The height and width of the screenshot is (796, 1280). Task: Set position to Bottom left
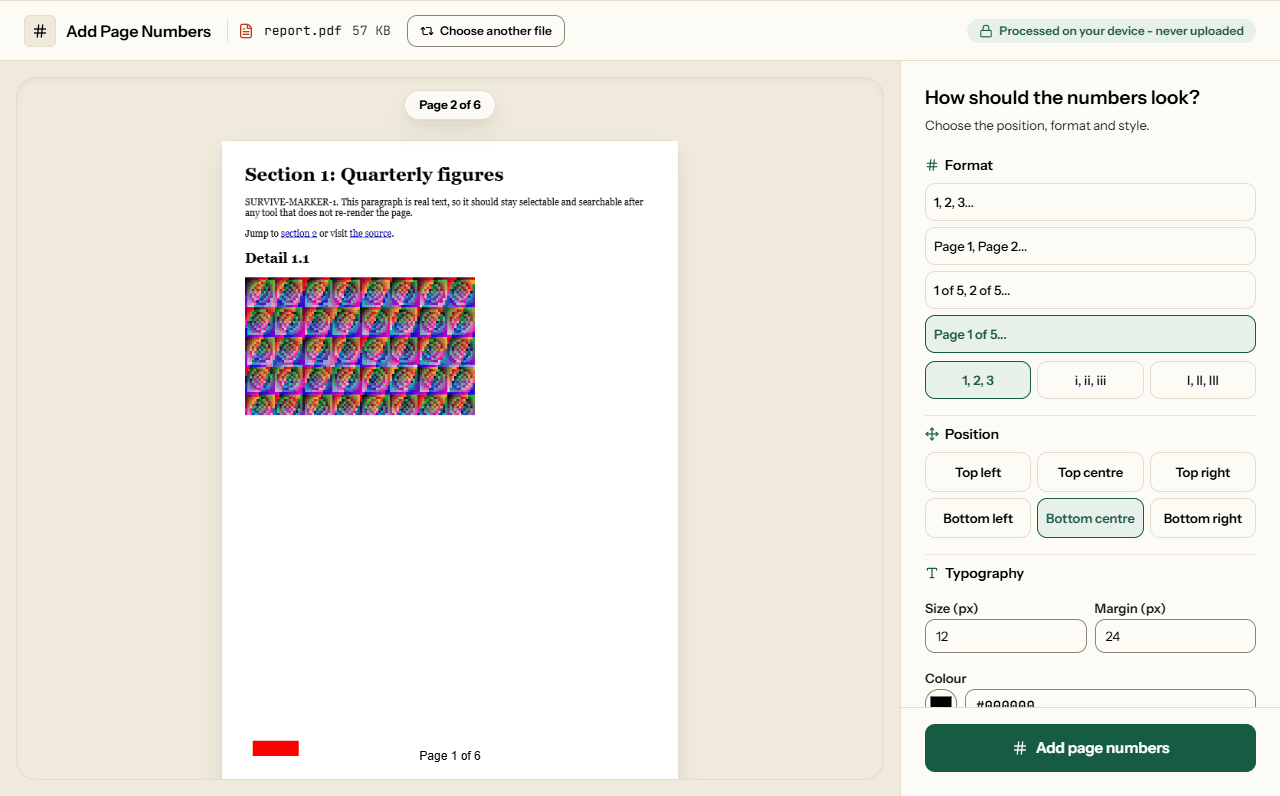point(978,518)
